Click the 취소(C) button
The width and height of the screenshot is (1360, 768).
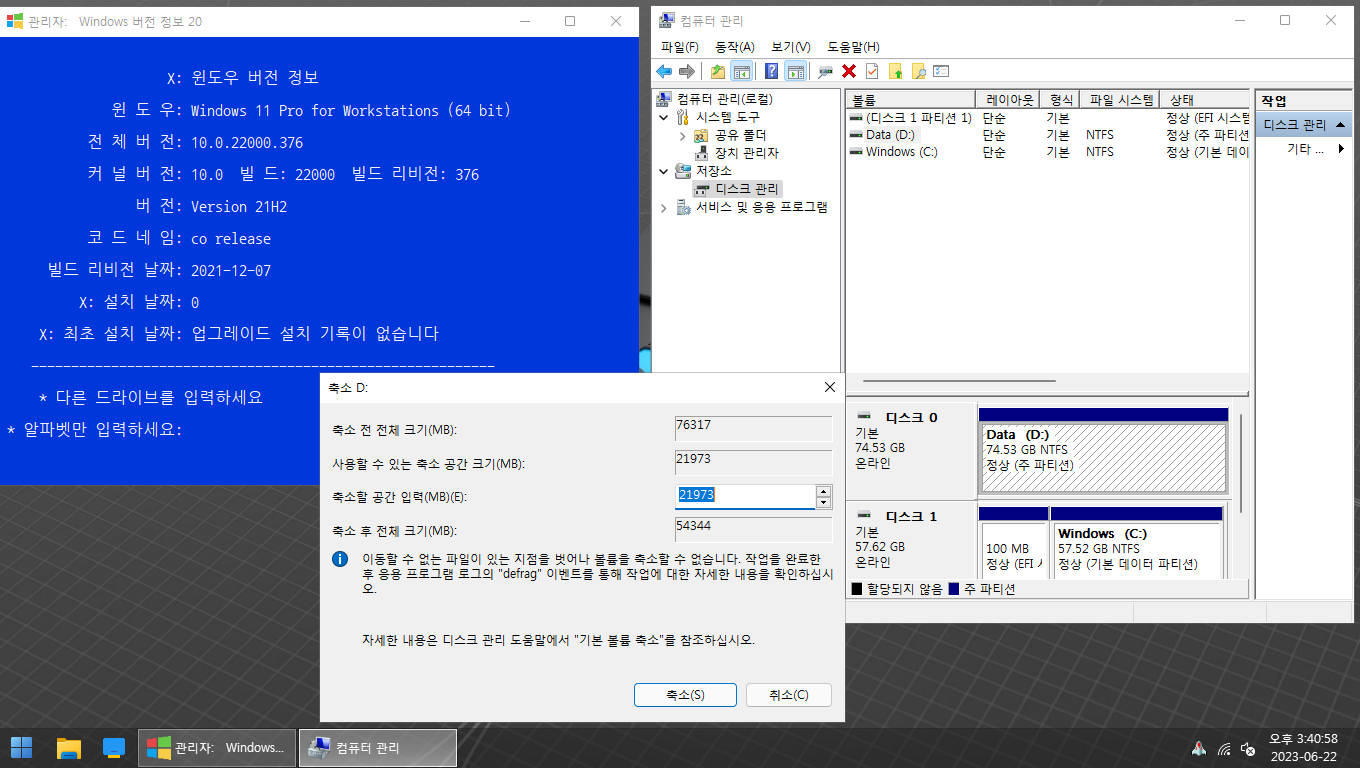(789, 695)
